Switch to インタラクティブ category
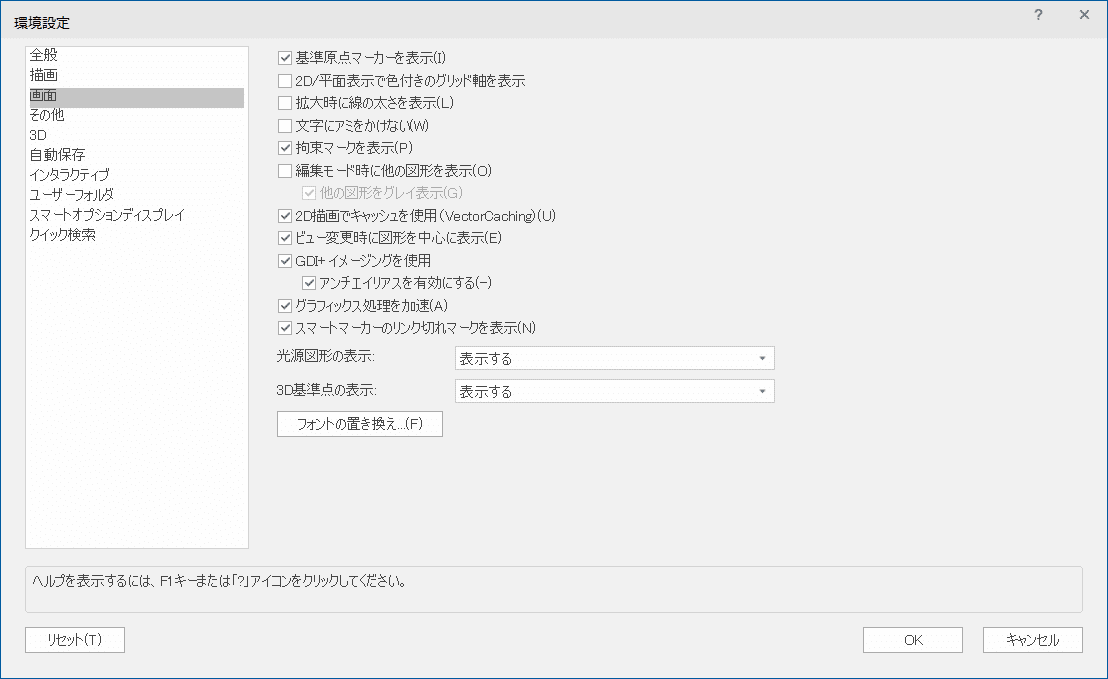 click(x=136, y=175)
